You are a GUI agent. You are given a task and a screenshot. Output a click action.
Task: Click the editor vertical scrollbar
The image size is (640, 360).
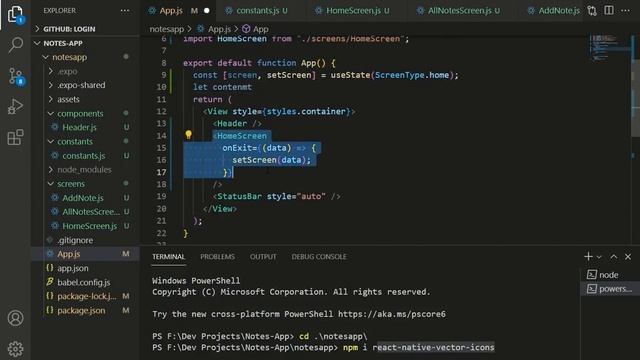[x=636, y=98]
